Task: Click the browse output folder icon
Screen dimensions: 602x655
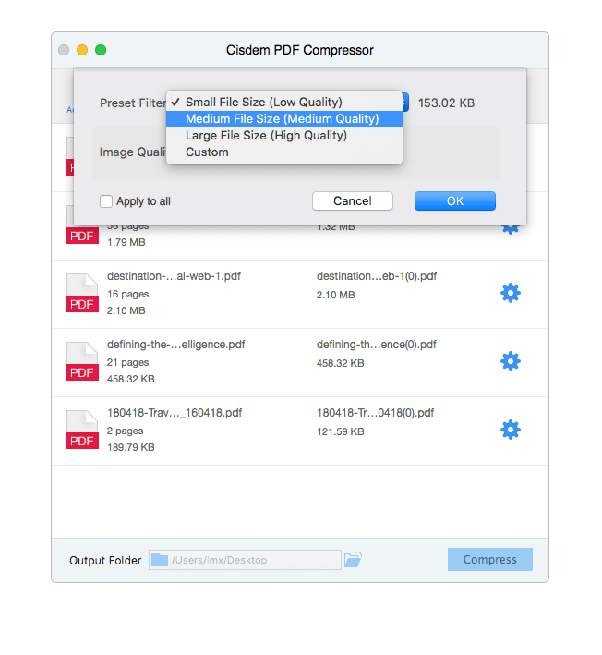Action: point(353,559)
